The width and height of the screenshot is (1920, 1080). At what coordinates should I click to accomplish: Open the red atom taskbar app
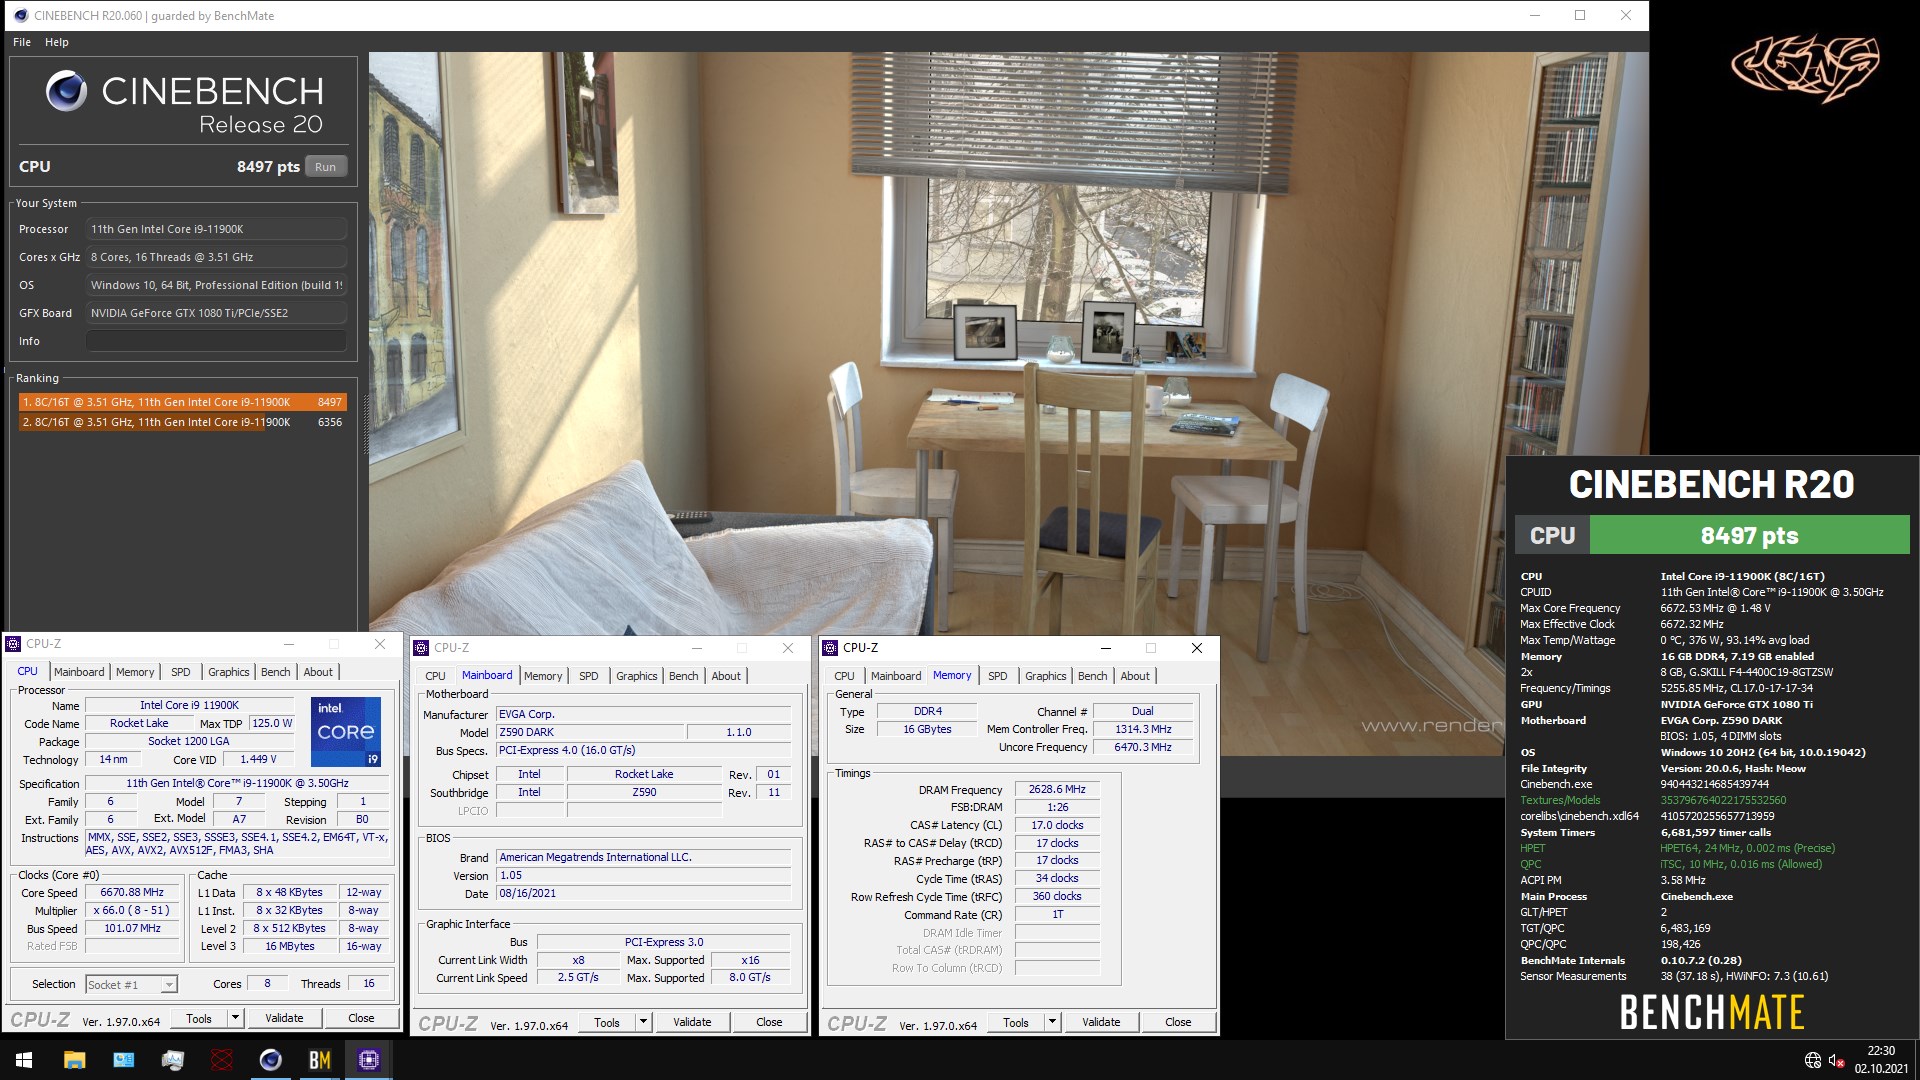click(x=221, y=1060)
